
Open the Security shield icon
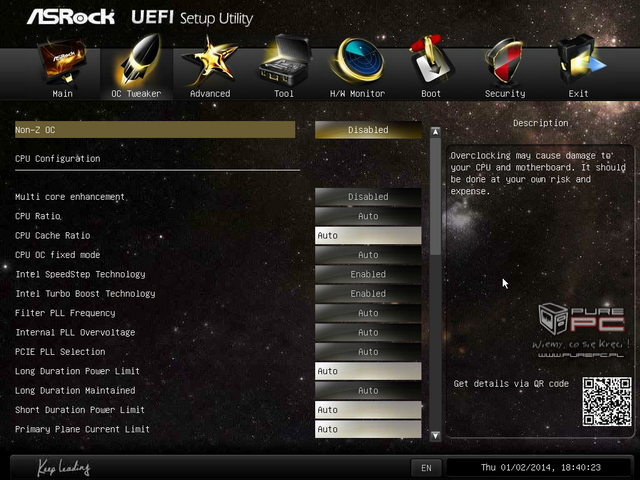(504, 62)
